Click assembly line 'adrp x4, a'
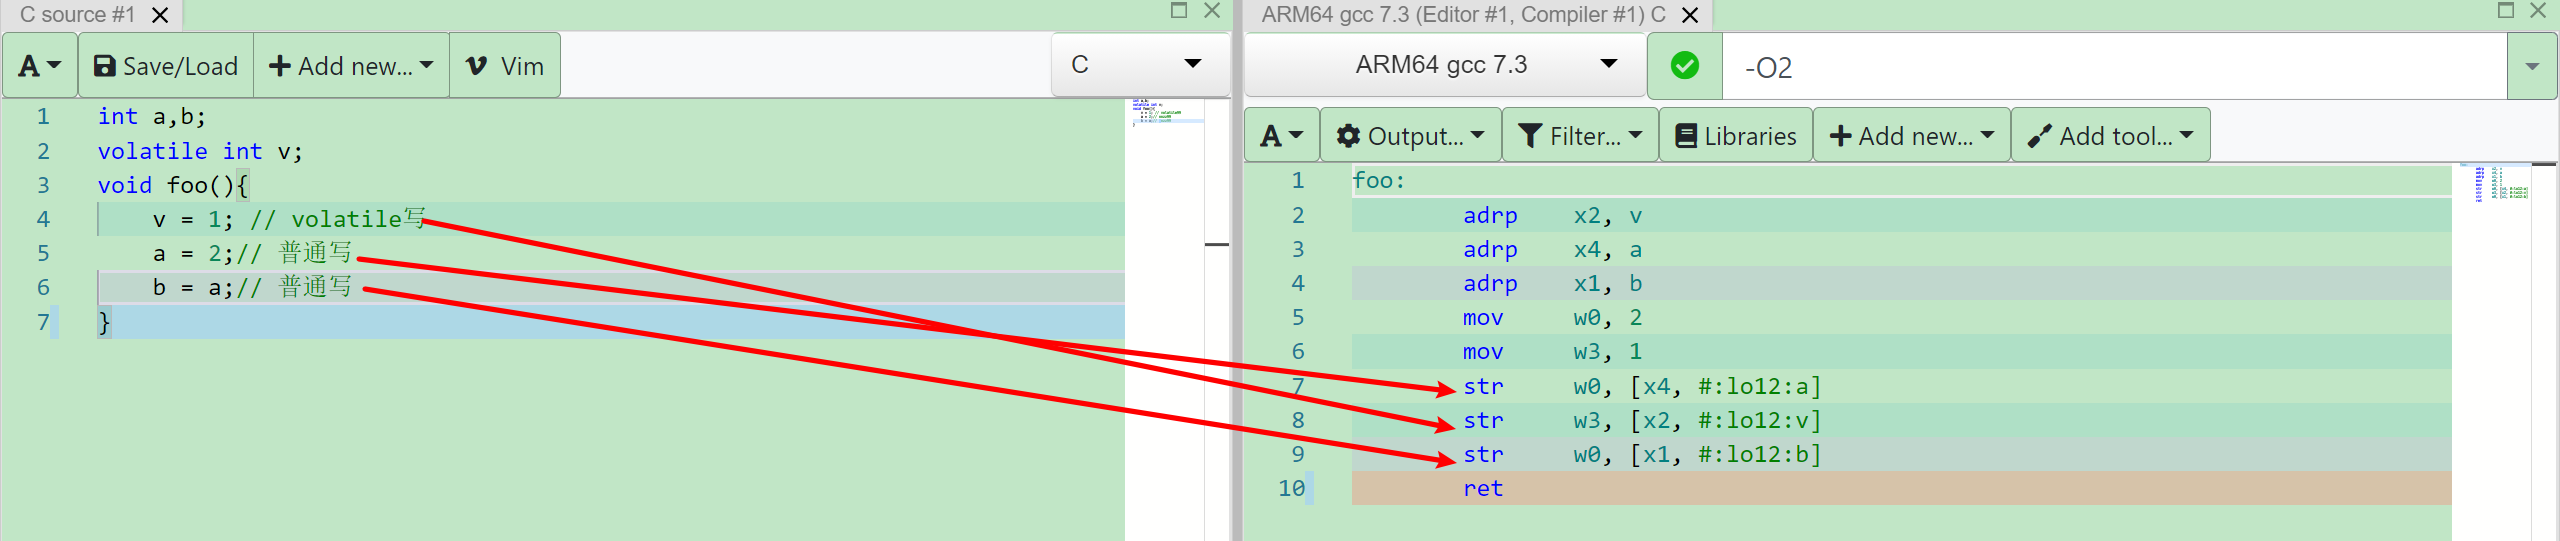The height and width of the screenshot is (541, 2560). pos(1552,249)
